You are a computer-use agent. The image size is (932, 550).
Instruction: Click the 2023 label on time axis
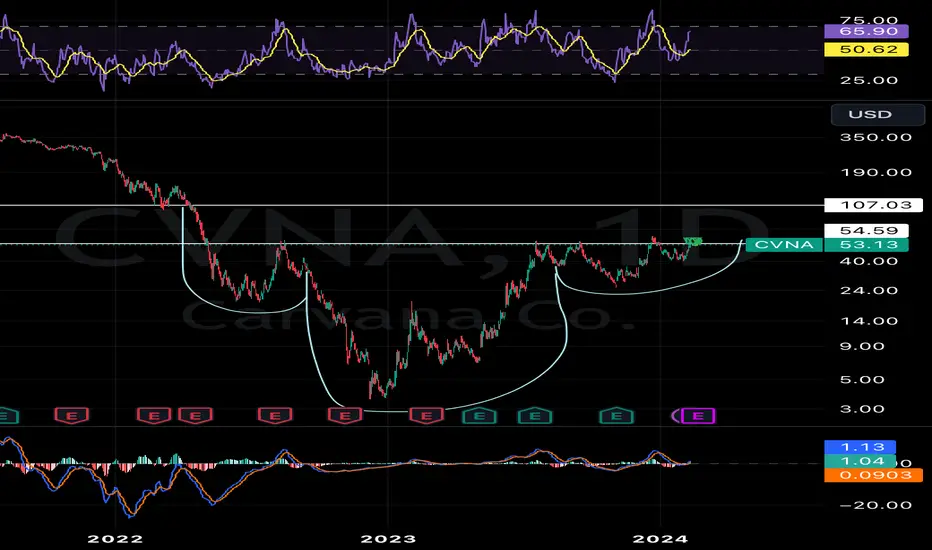click(x=389, y=539)
